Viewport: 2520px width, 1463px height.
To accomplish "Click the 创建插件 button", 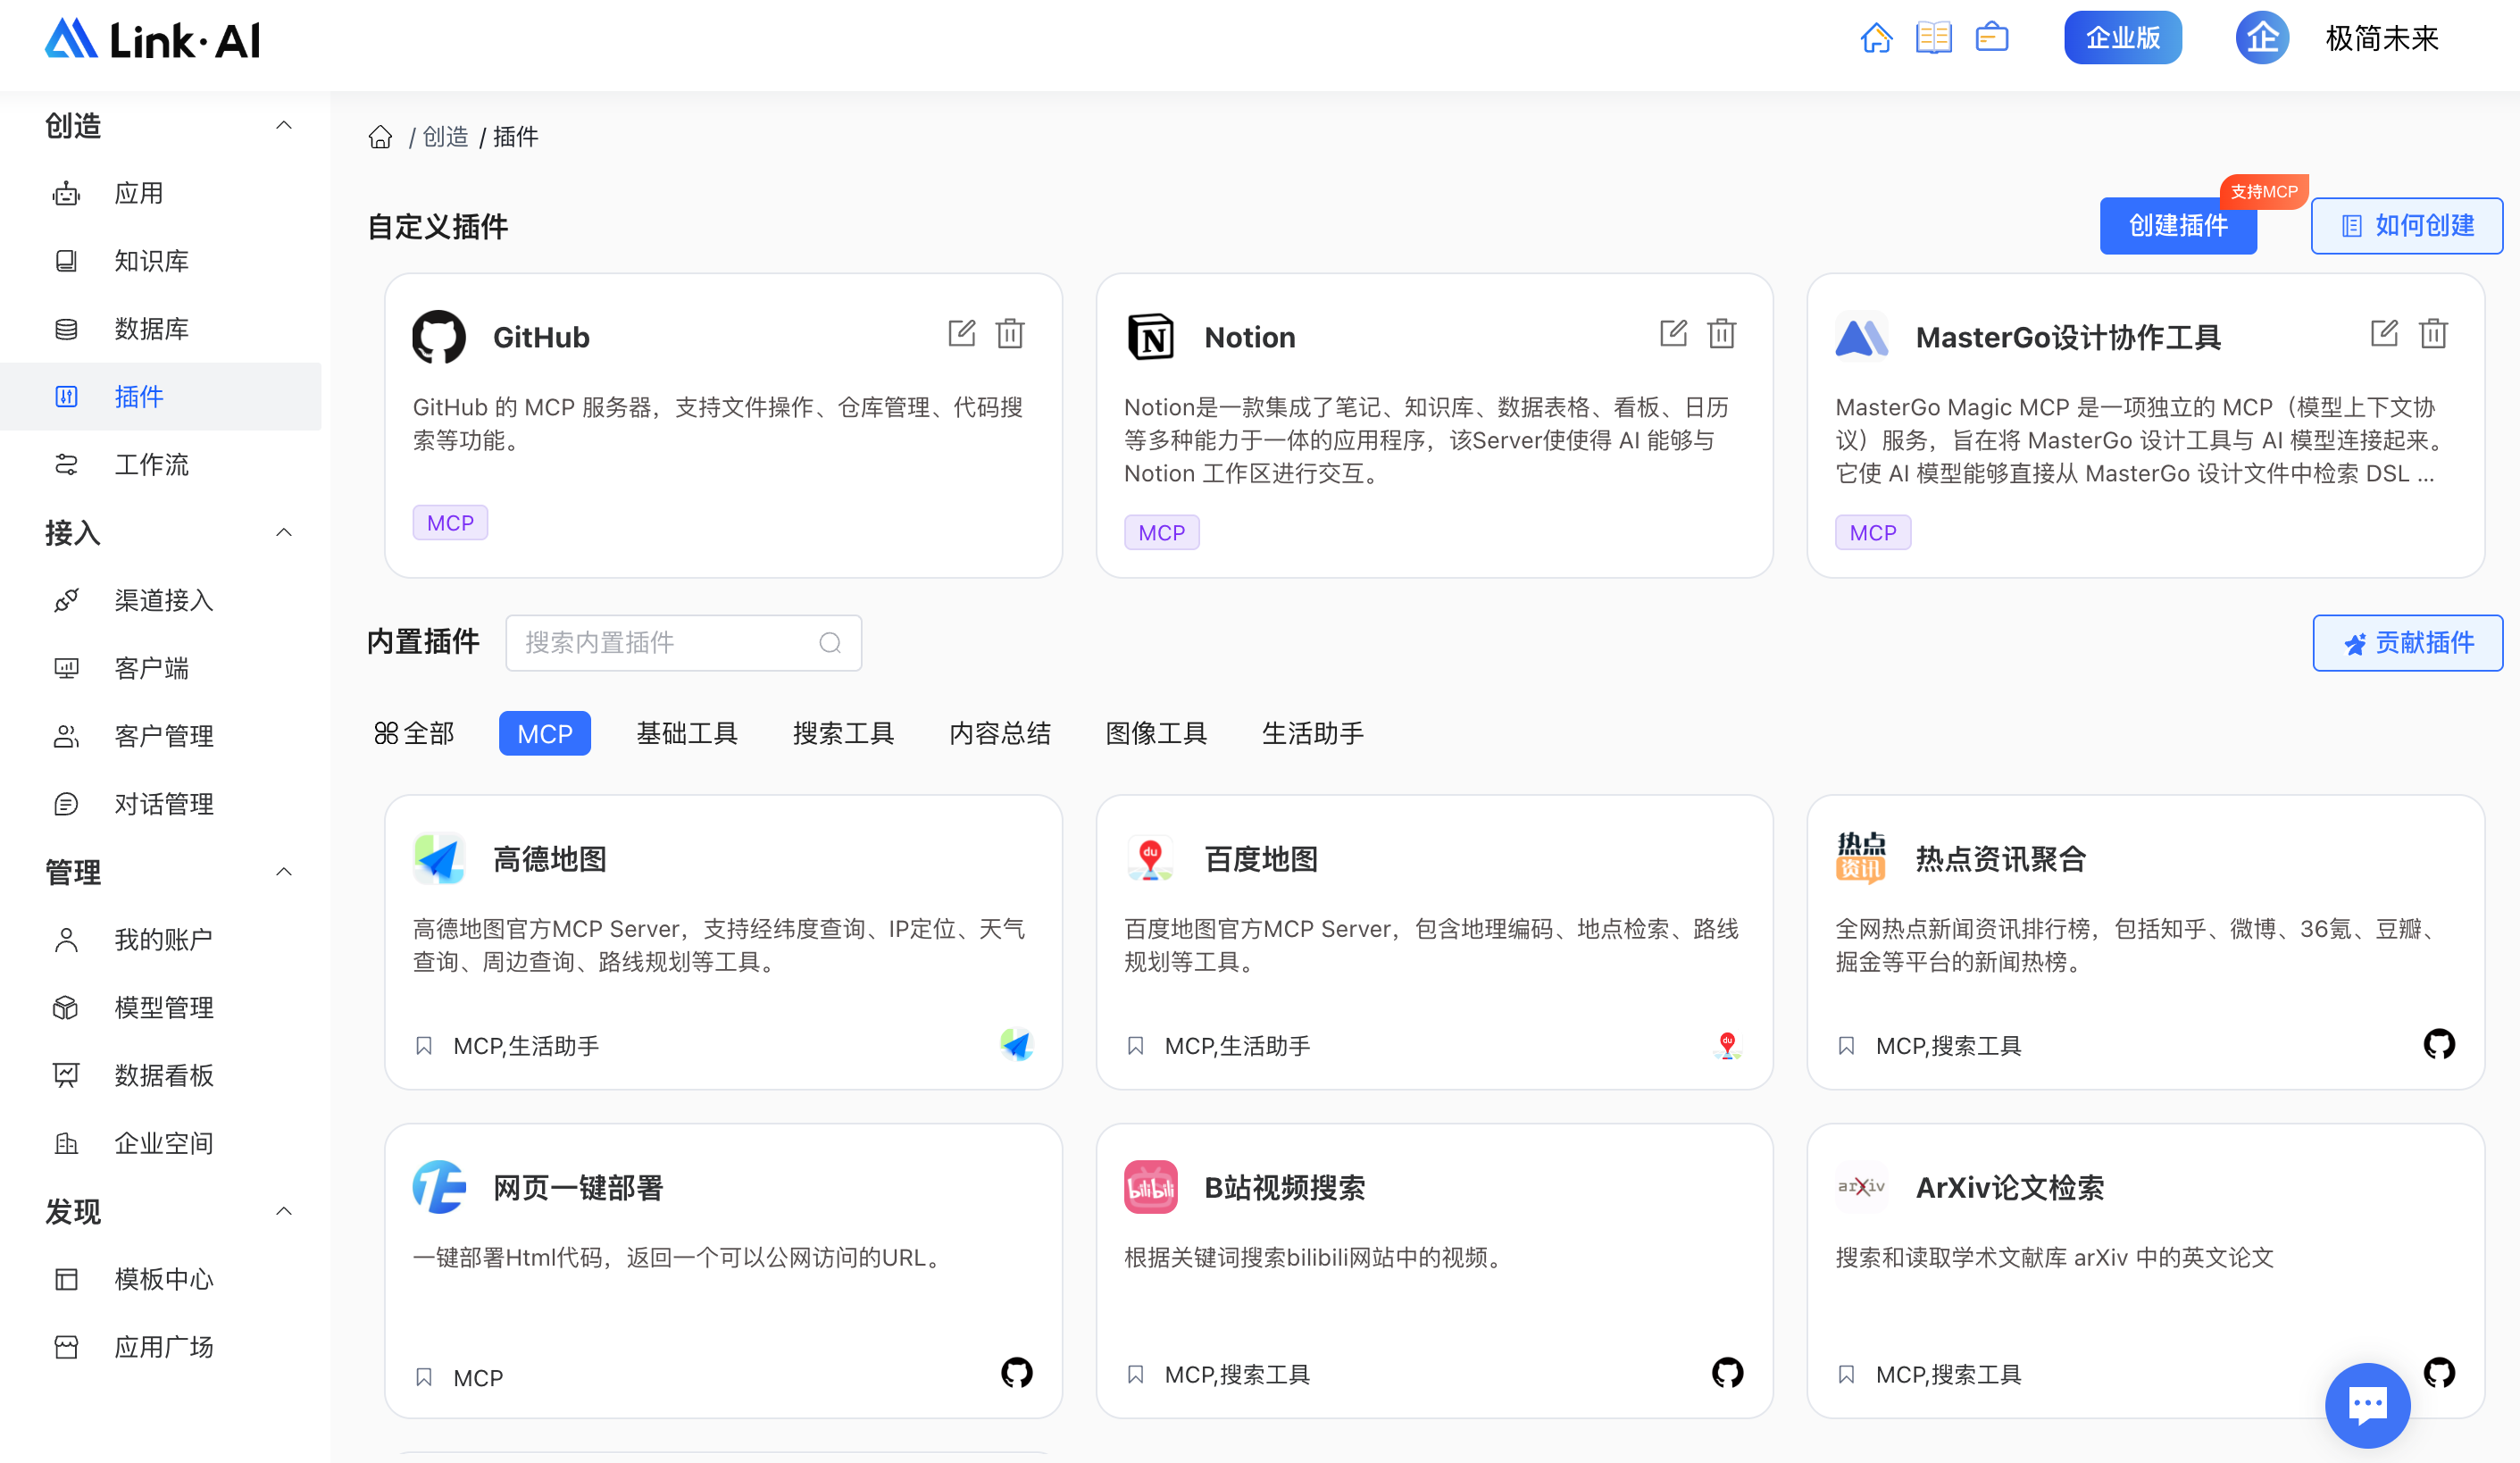I will (2178, 226).
